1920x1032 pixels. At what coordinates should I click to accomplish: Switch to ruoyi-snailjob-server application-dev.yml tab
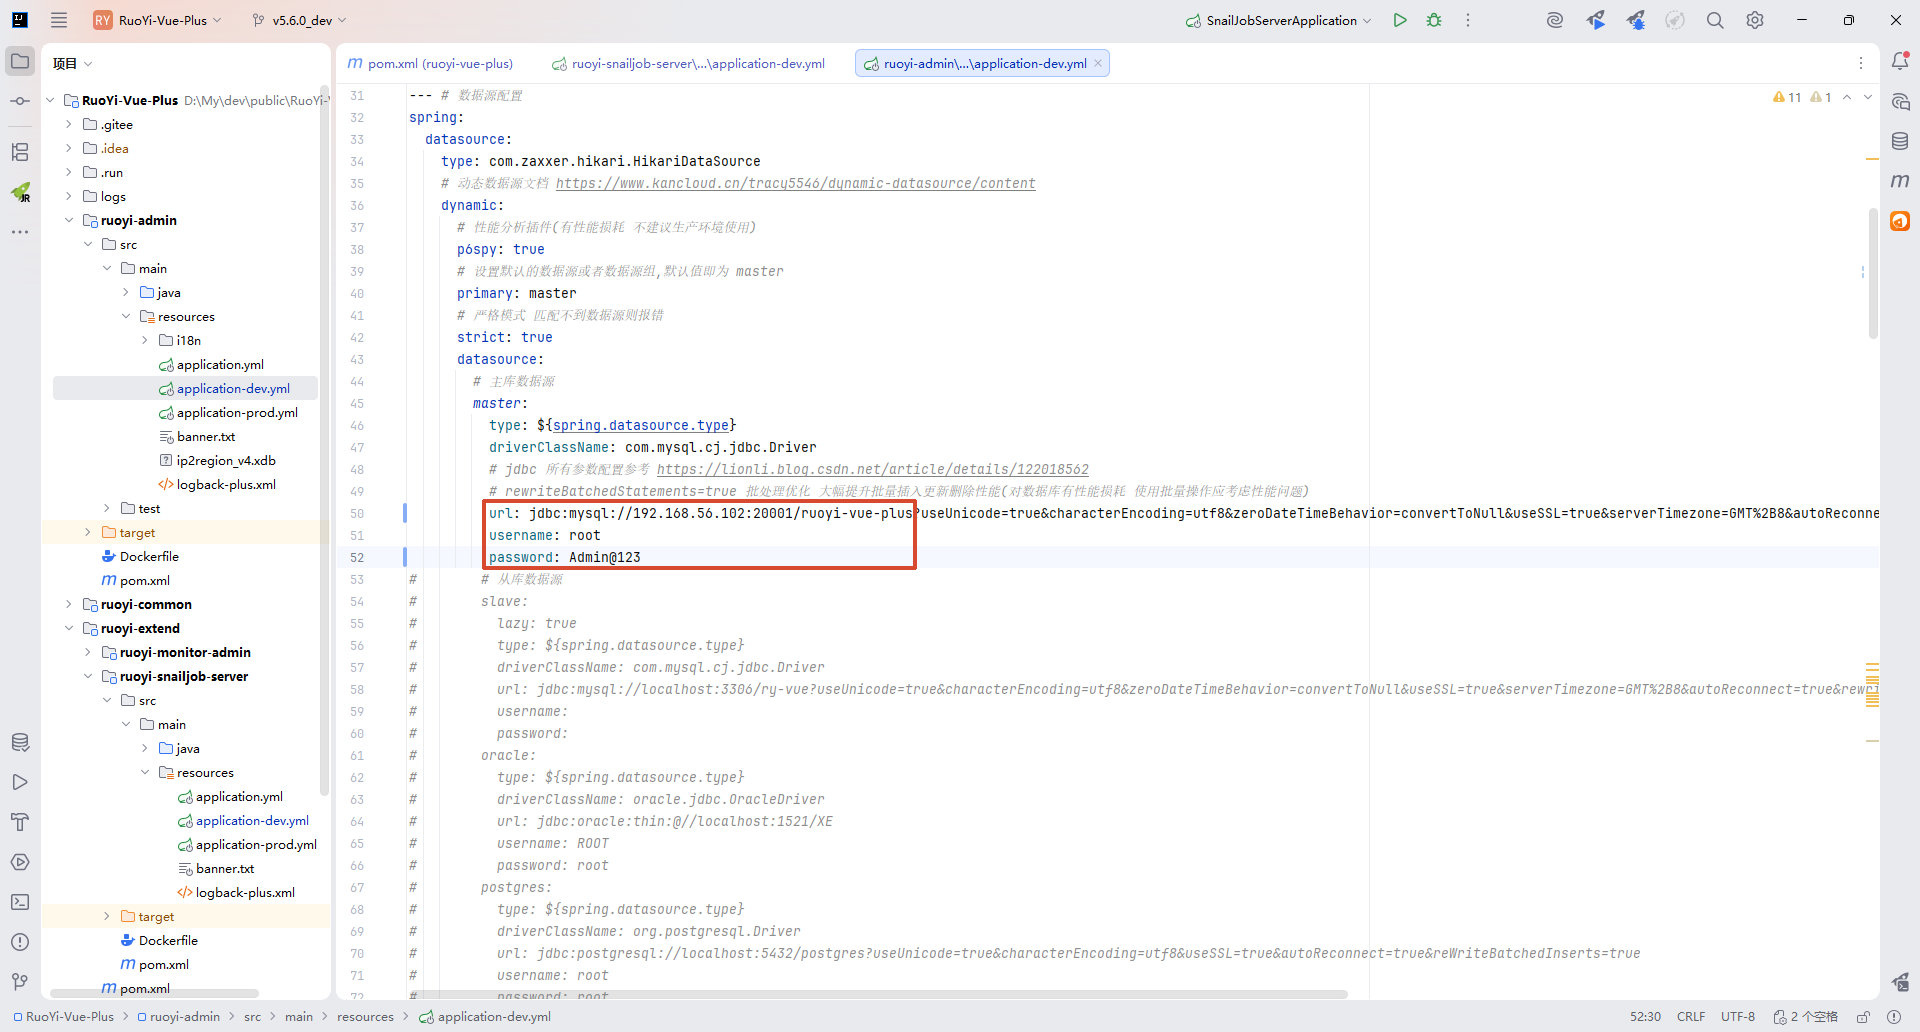pos(688,64)
